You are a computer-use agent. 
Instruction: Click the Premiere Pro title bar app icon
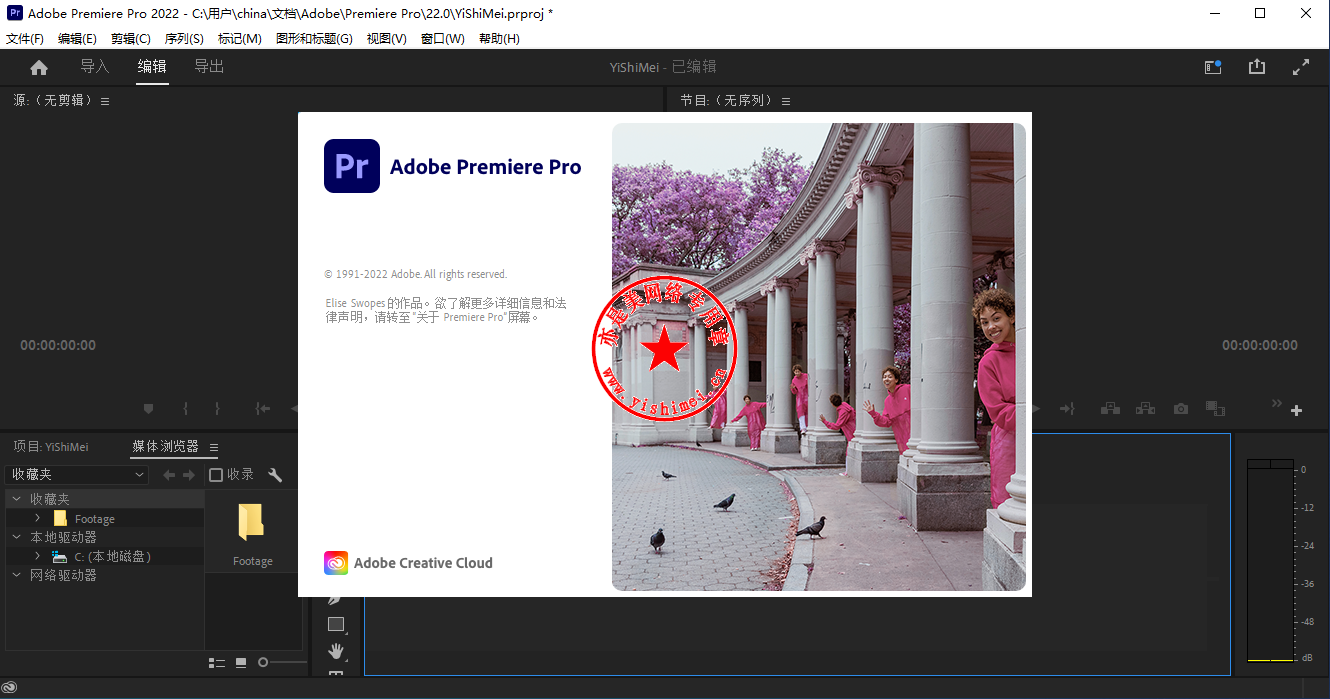pos(15,13)
